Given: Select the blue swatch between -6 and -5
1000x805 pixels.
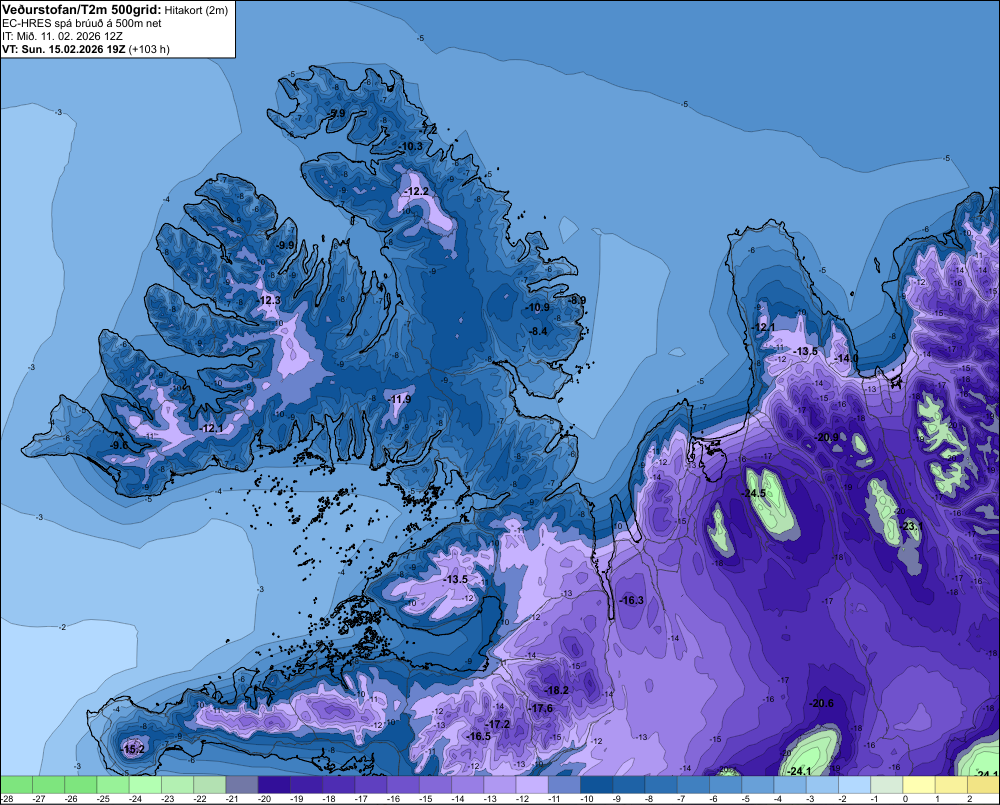Looking at the screenshot, I should tap(726, 785).
